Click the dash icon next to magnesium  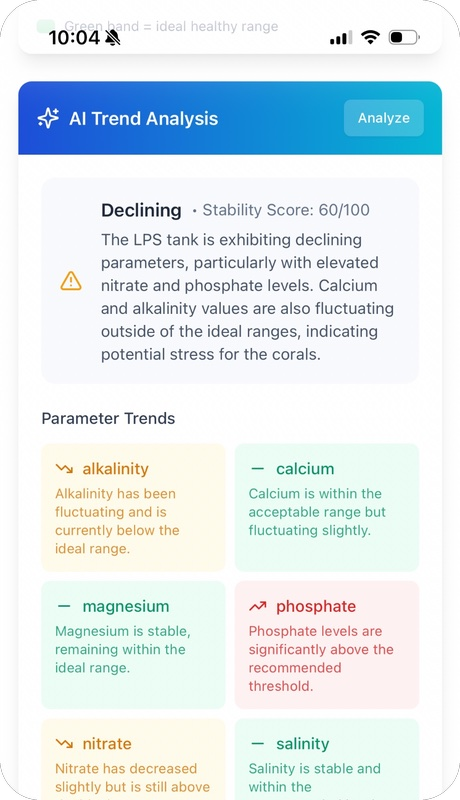(64, 606)
